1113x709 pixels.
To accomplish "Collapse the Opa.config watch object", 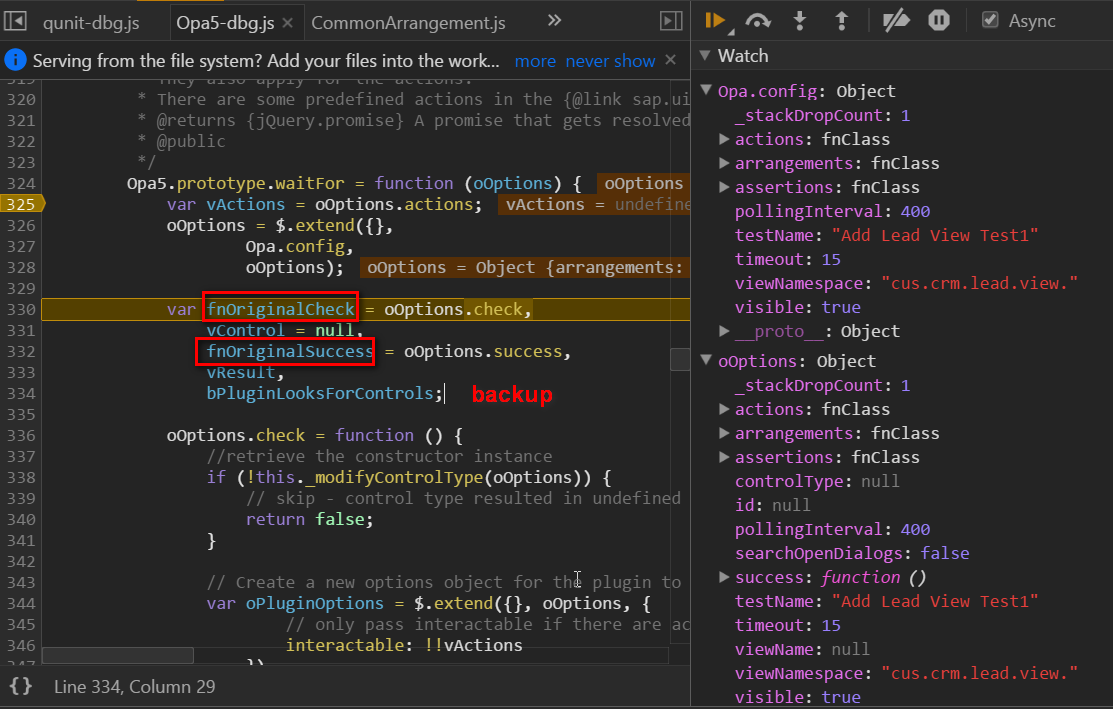I will tap(706, 90).
